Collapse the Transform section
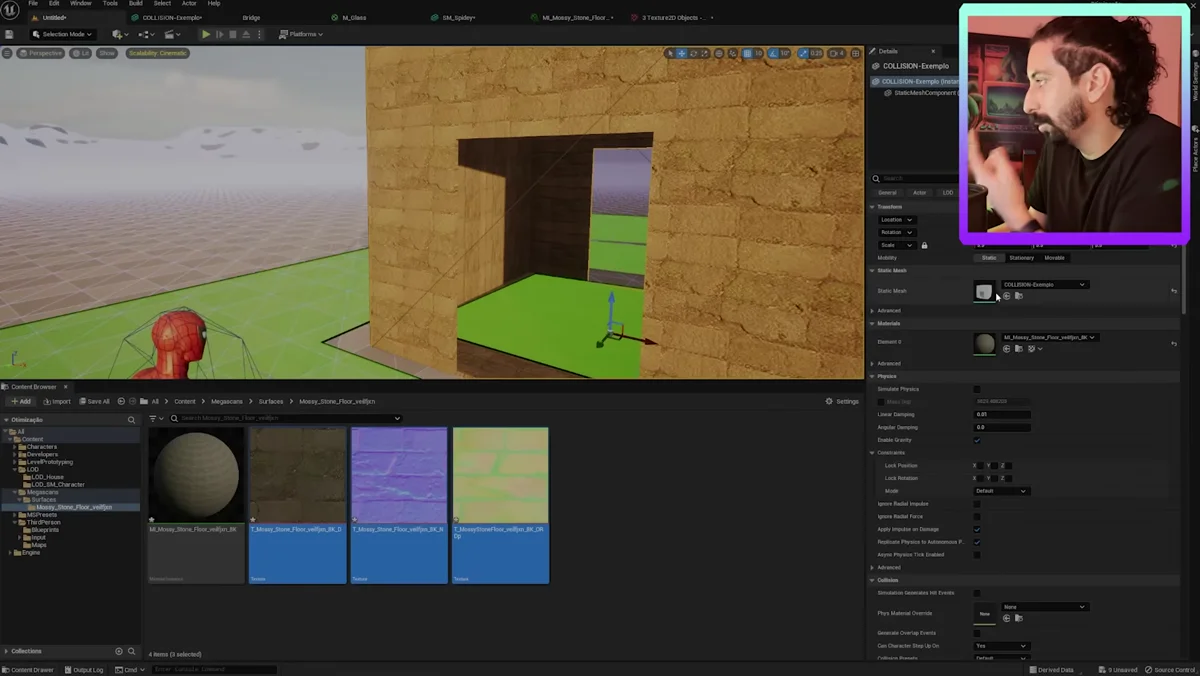1200x676 pixels. pos(873,207)
